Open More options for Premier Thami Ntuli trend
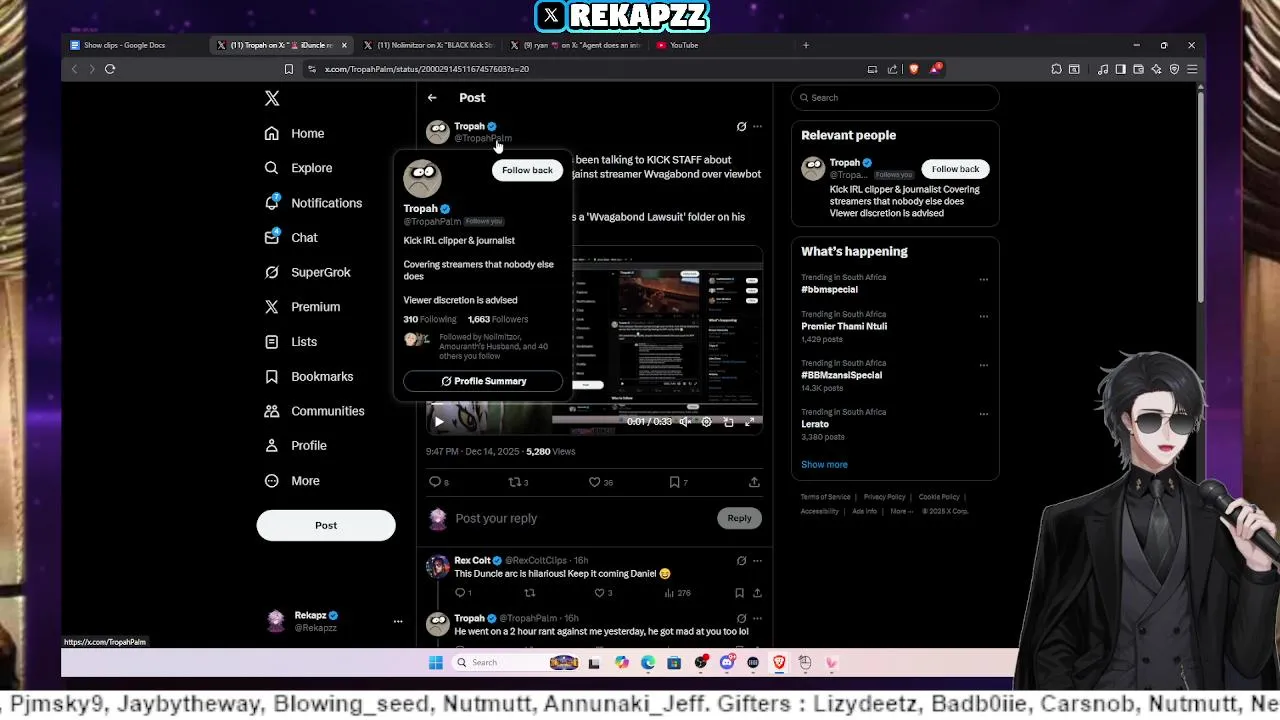Screen dimensions: 1280x720 coord(983,317)
